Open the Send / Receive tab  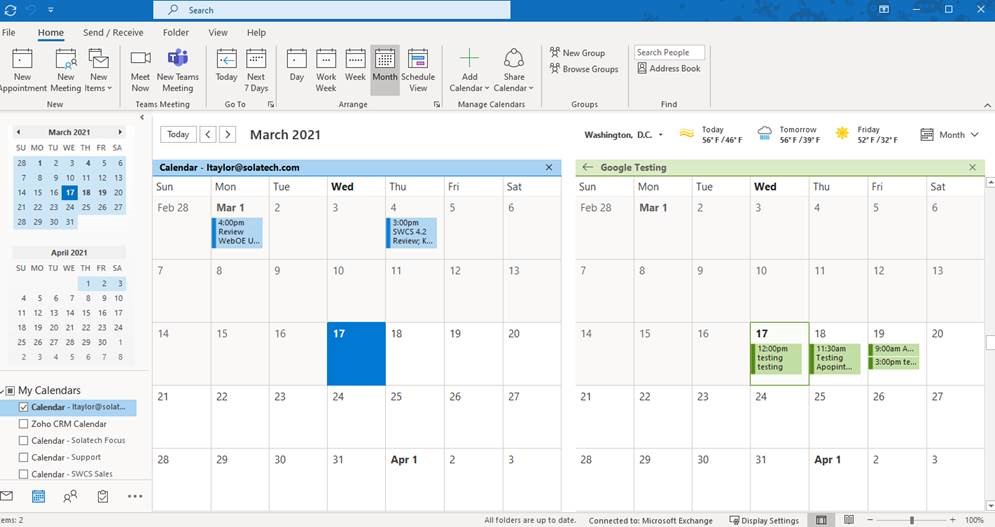click(x=113, y=32)
